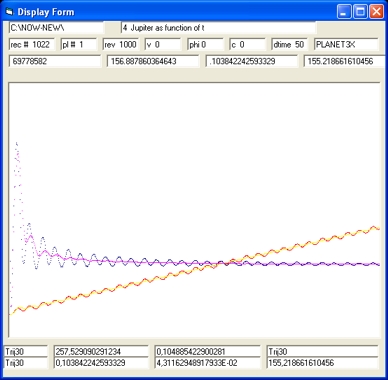Select the '4 Jupiter as function of t' field

(218, 28)
